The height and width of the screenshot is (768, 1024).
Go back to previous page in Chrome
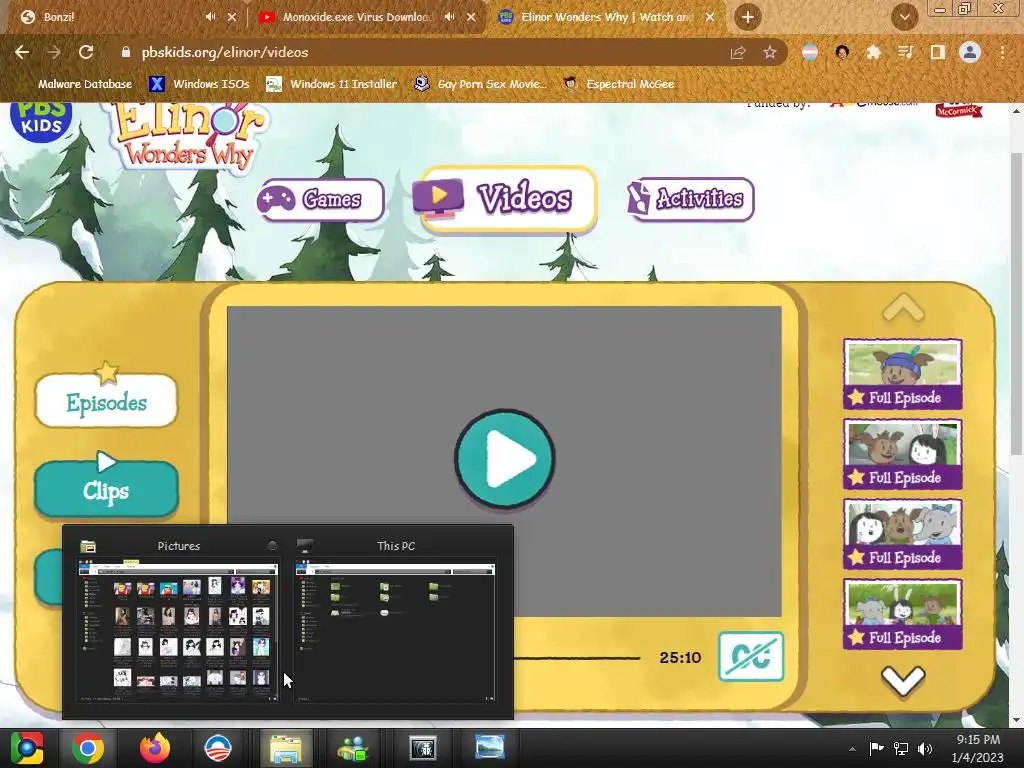coord(22,52)
